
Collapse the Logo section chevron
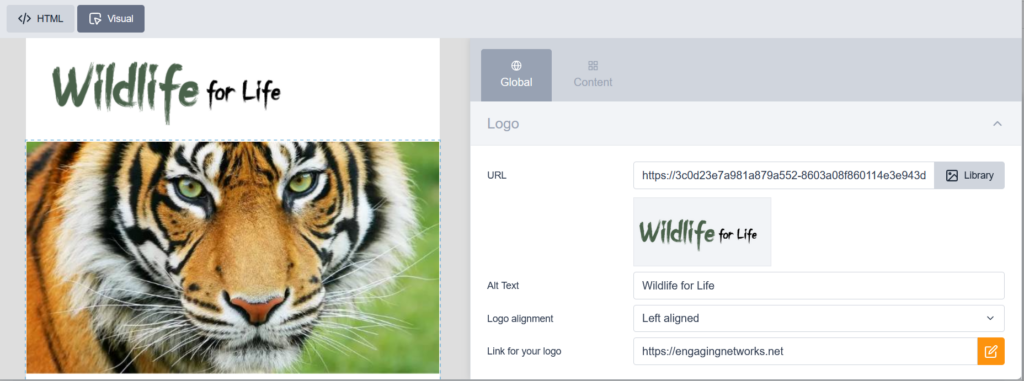click(x=997, y=124)
